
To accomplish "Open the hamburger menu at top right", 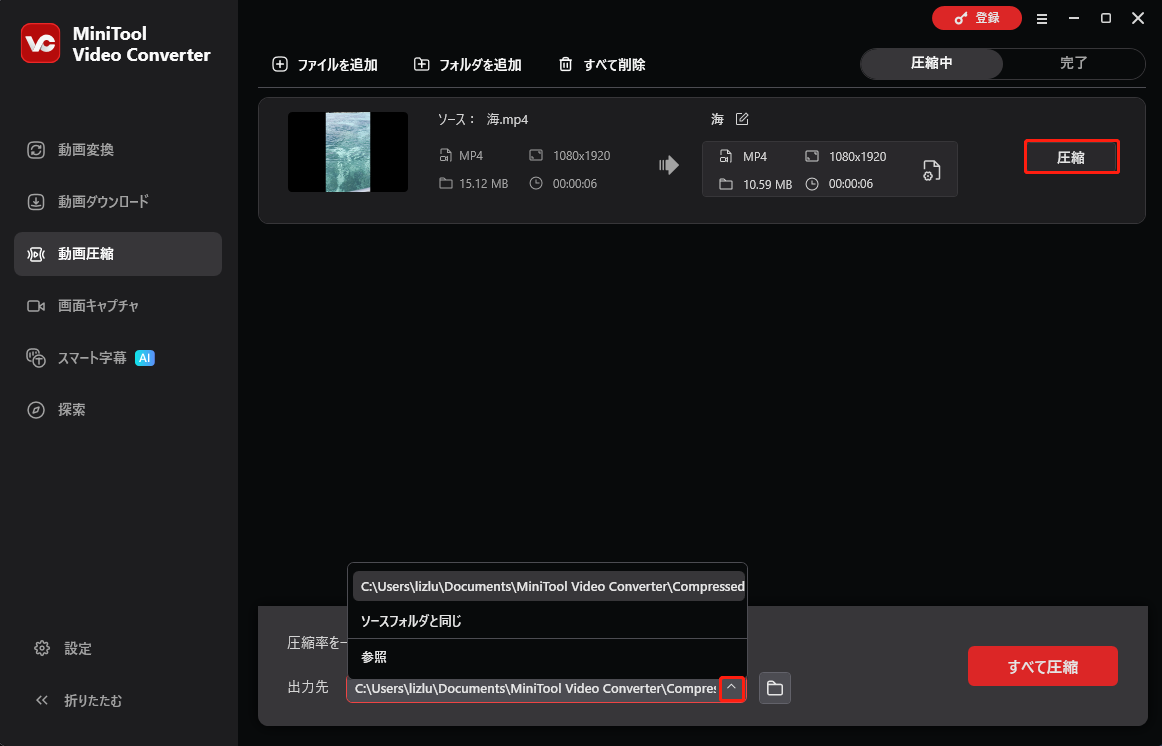I will [x=1041, y=18].
